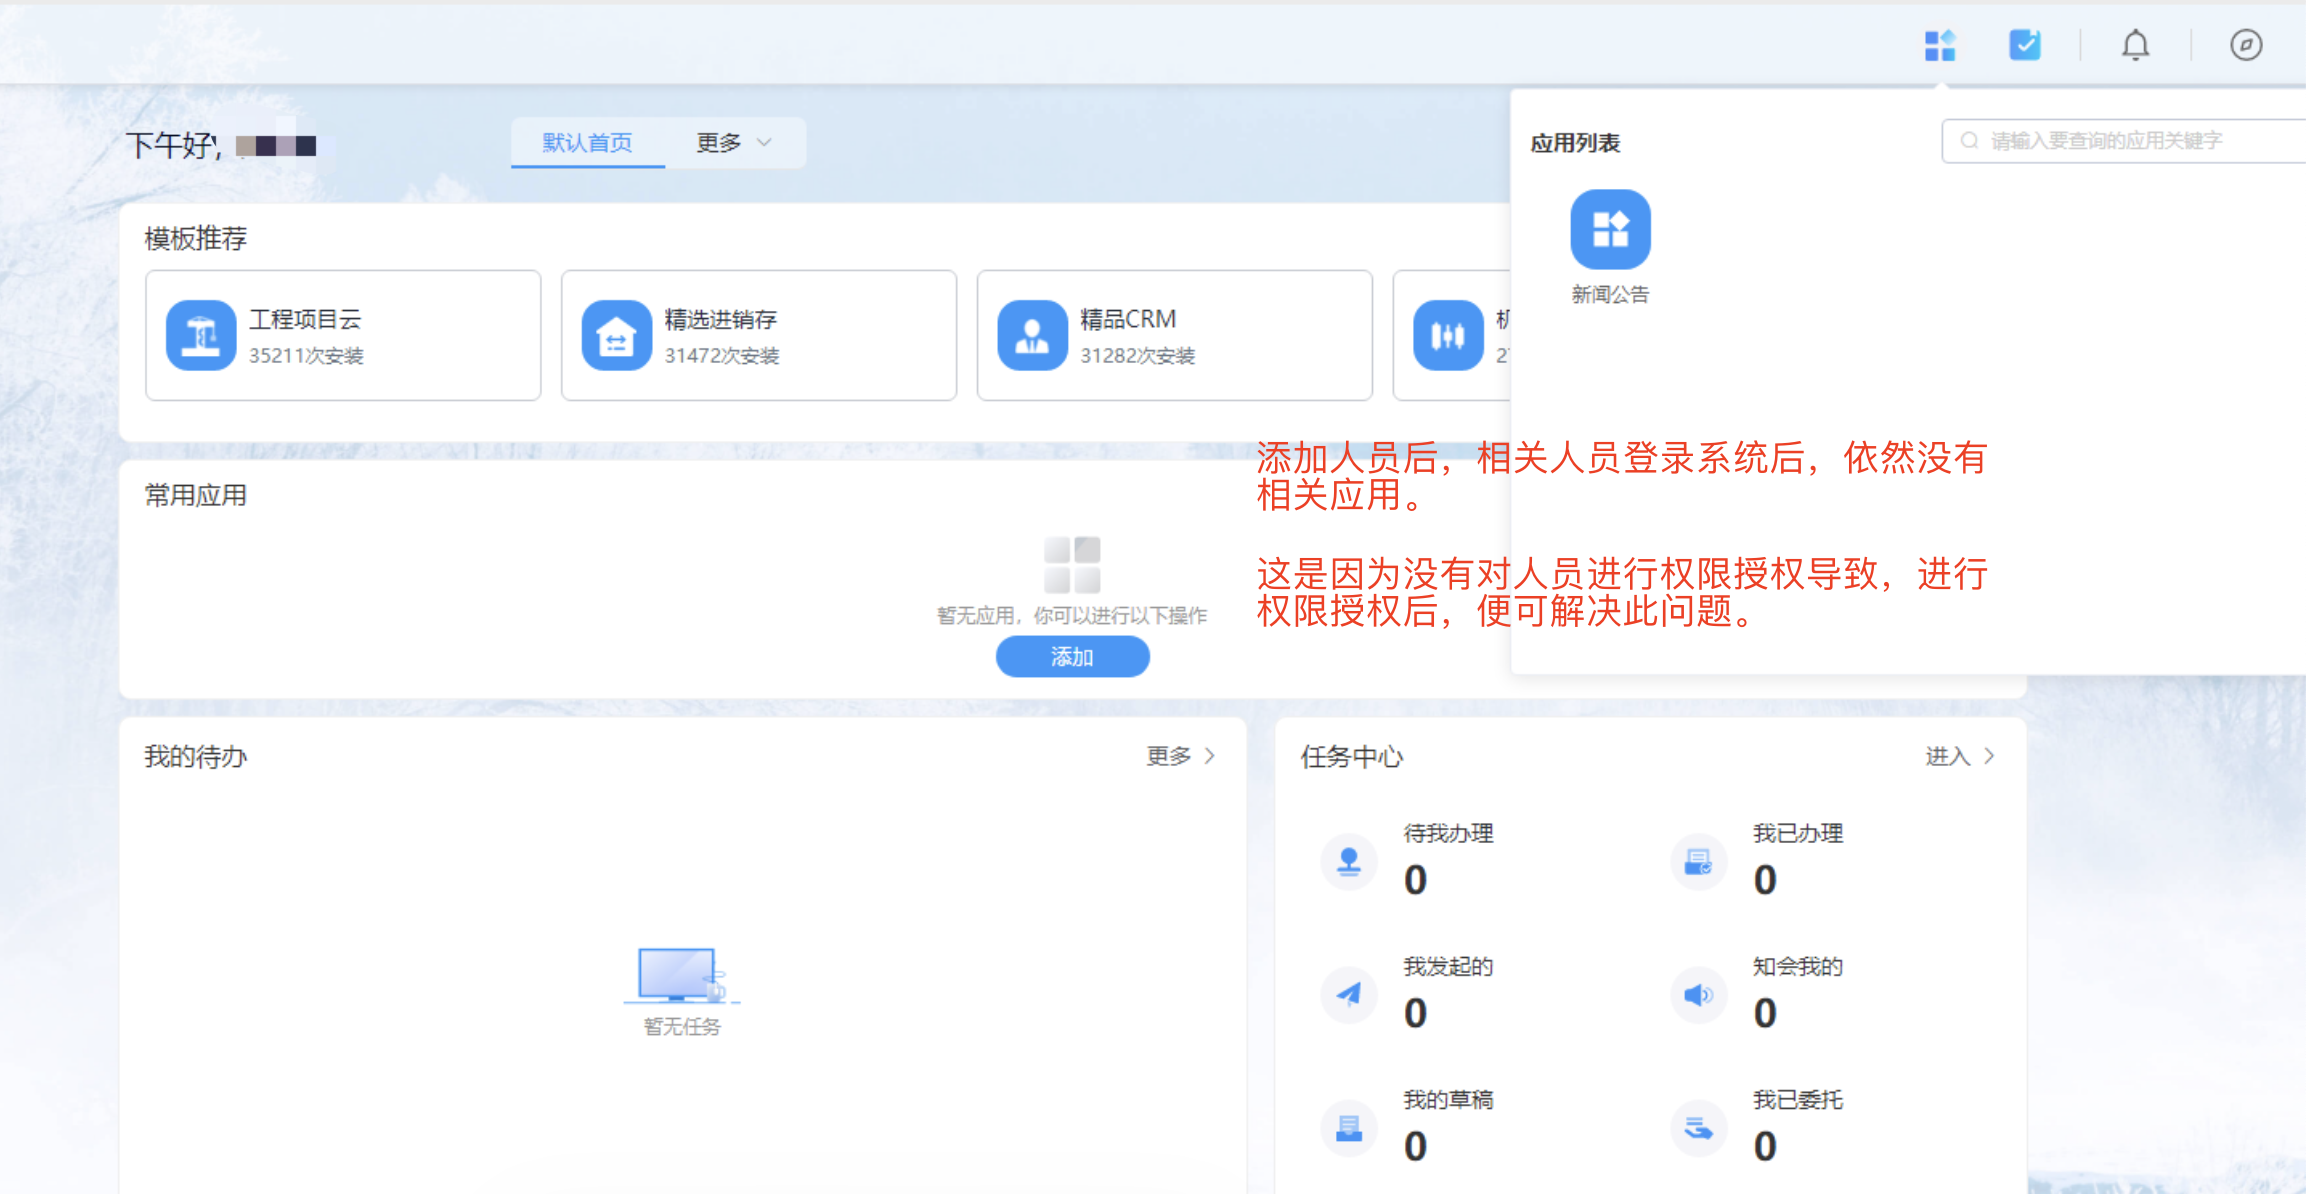Focus the application keyword search field
The height and width of the screenshot is (1194, 2306).
2124,141
